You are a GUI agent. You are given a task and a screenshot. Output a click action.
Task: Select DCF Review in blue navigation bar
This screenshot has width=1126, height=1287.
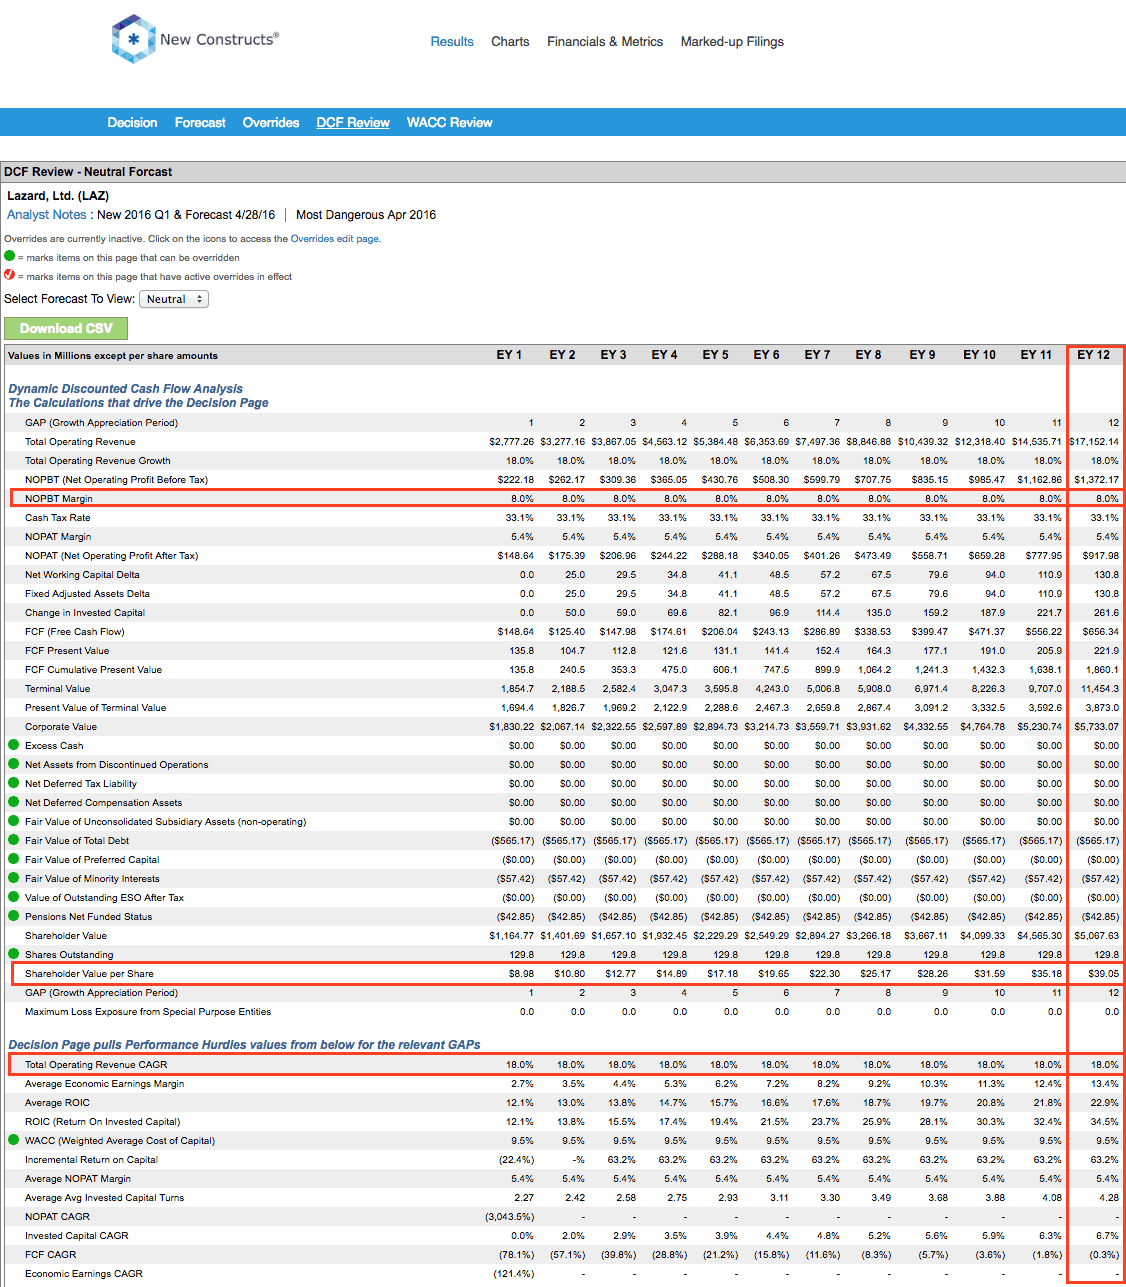(x=353, y=122)
